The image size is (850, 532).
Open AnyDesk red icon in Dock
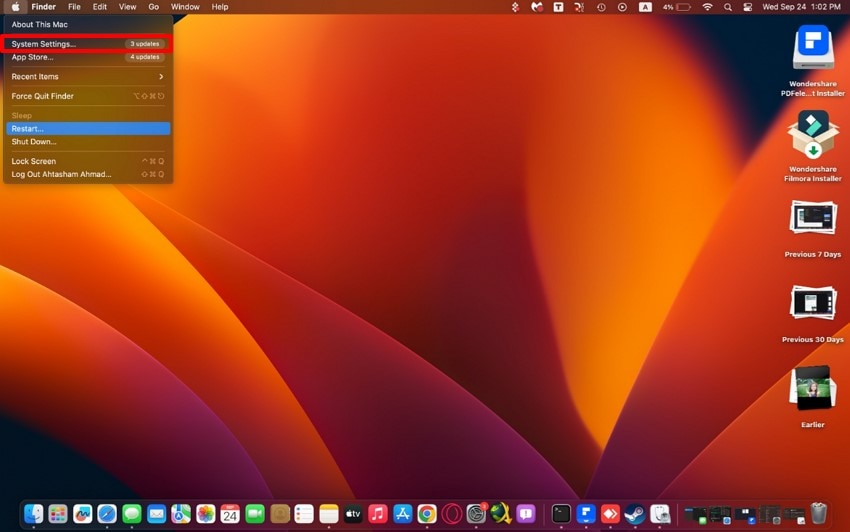[x=610, y=514]
